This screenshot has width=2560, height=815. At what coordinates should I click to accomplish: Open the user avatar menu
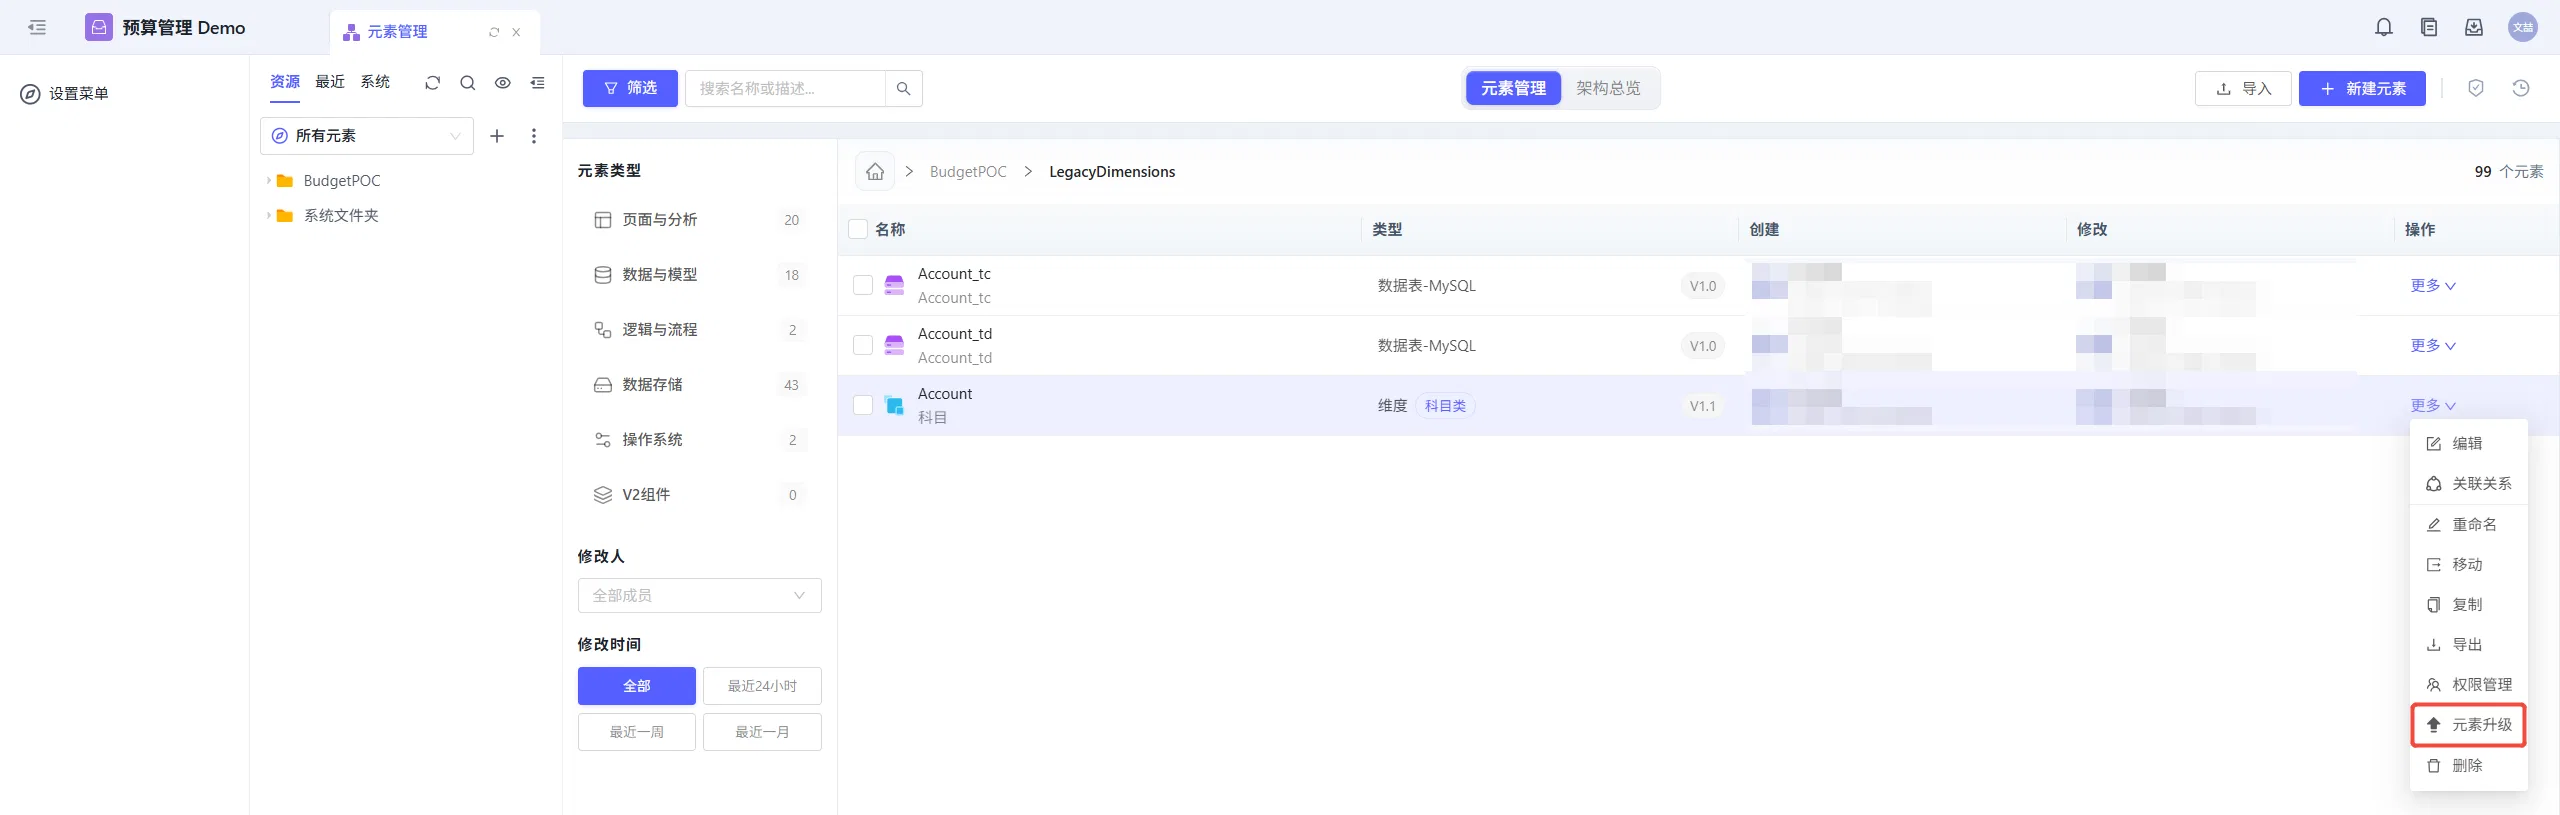pos(2523,28)
